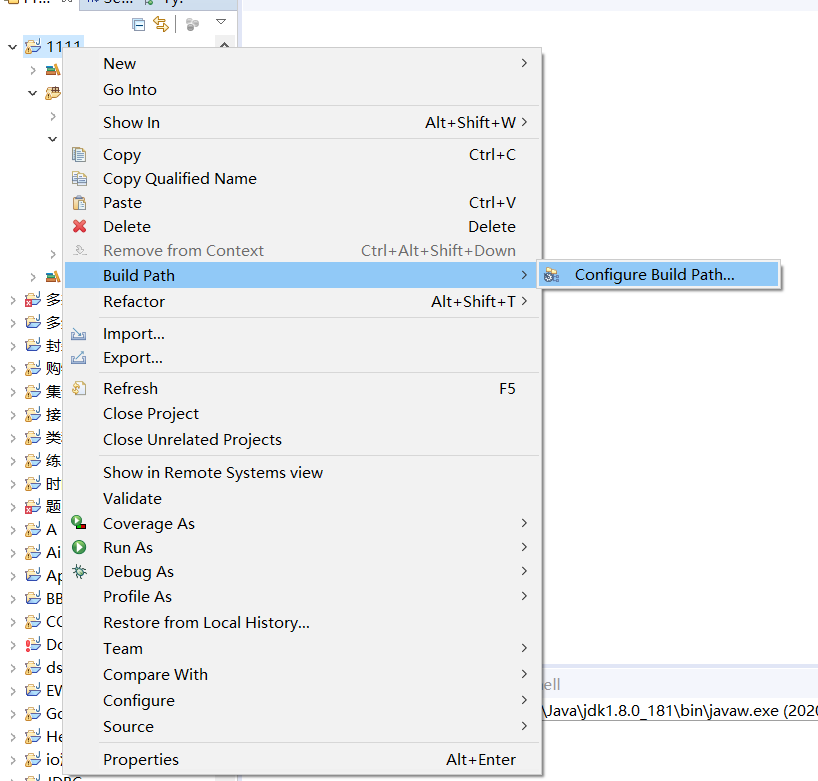Click submenu arrow next to Debug As

pyautogui.click(x=524, y=571)
